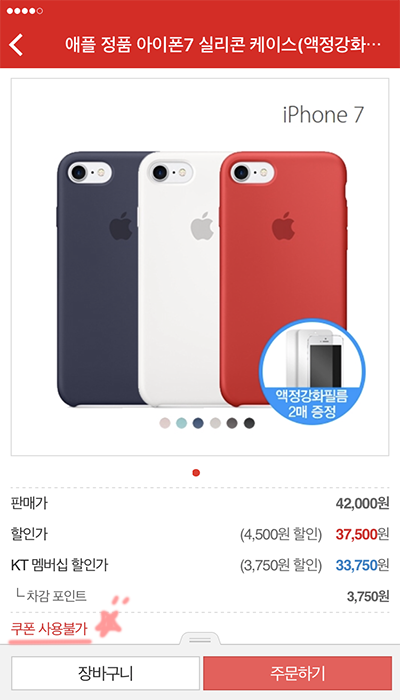Tap the signal strength dots in status bar
This screenshot has height=700, width=400.
click(25, 11)
